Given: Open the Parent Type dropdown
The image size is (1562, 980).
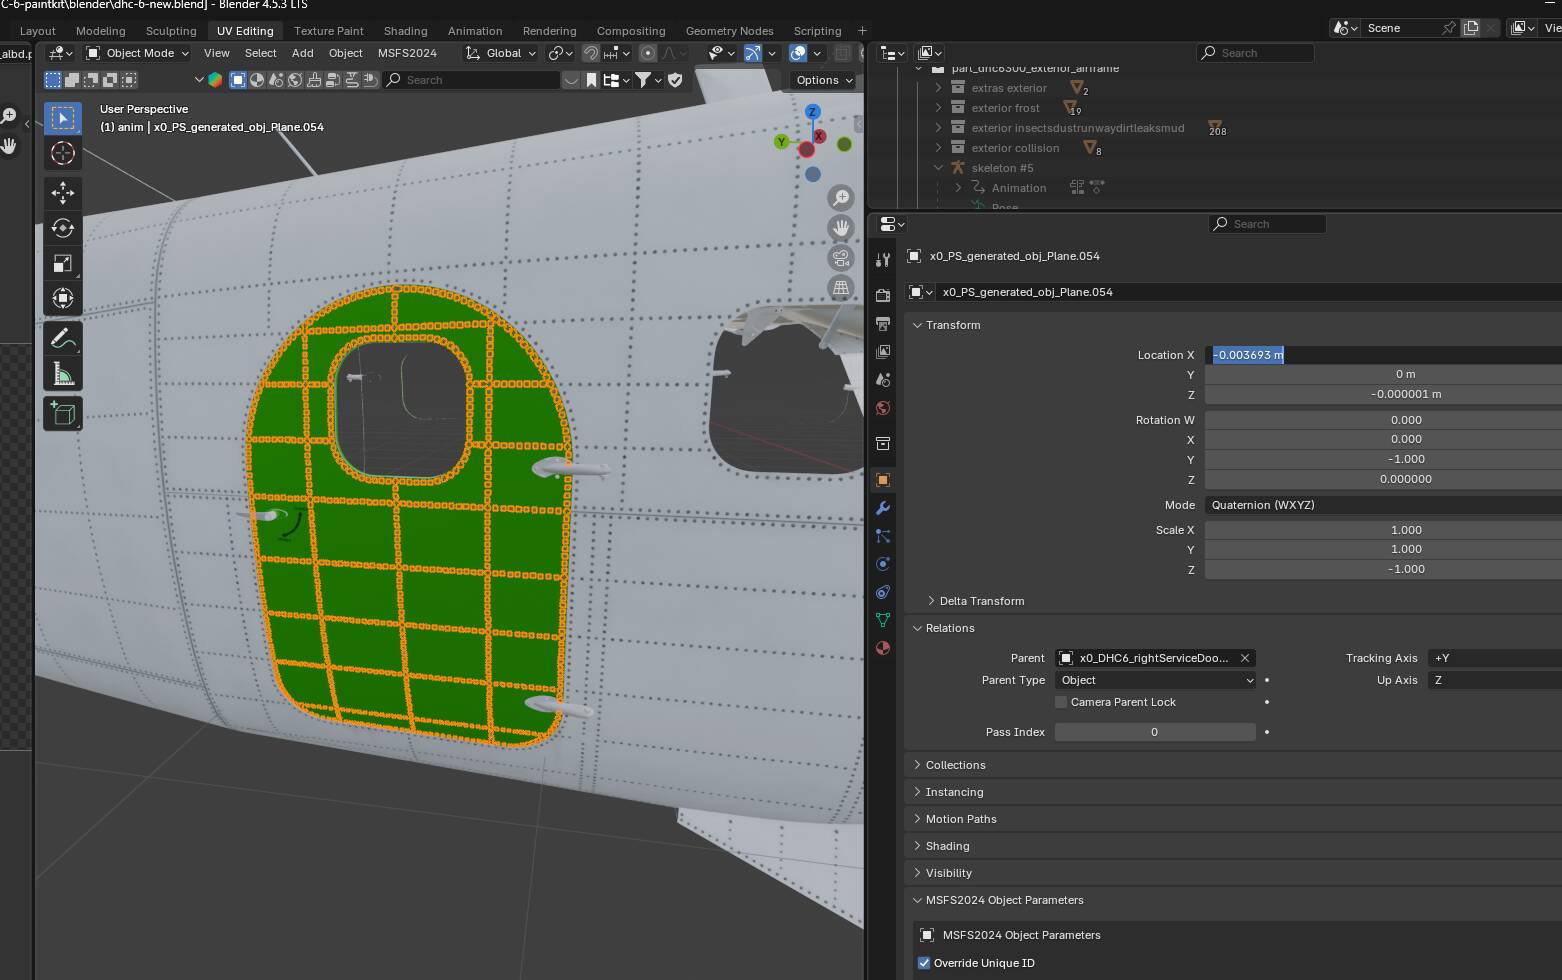Looking at the screenshot, I should [x=1155, y=680].
